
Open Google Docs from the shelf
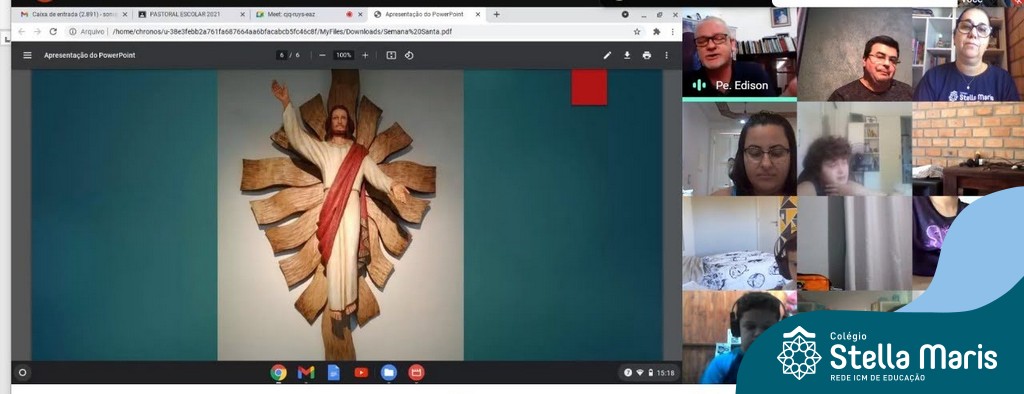click(334, 372)
